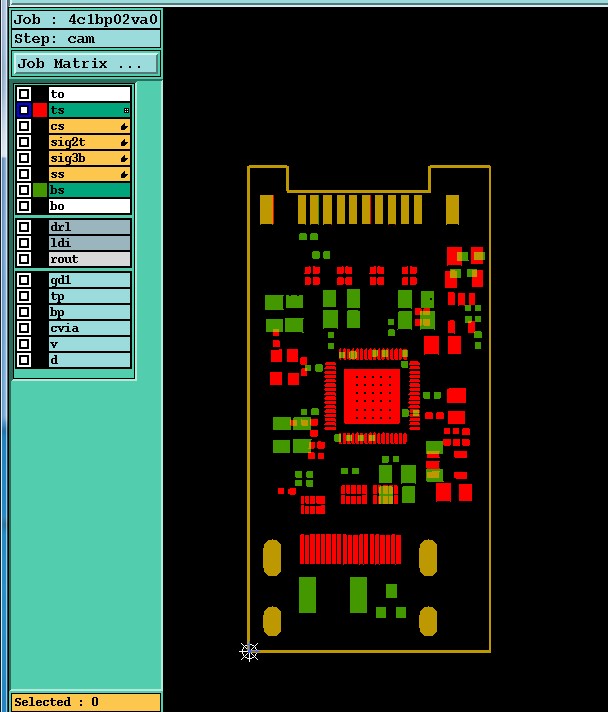This screenshot has height=712, width=608.
Task: Select the 'bo' layer name
Action: tap(89, 206)
